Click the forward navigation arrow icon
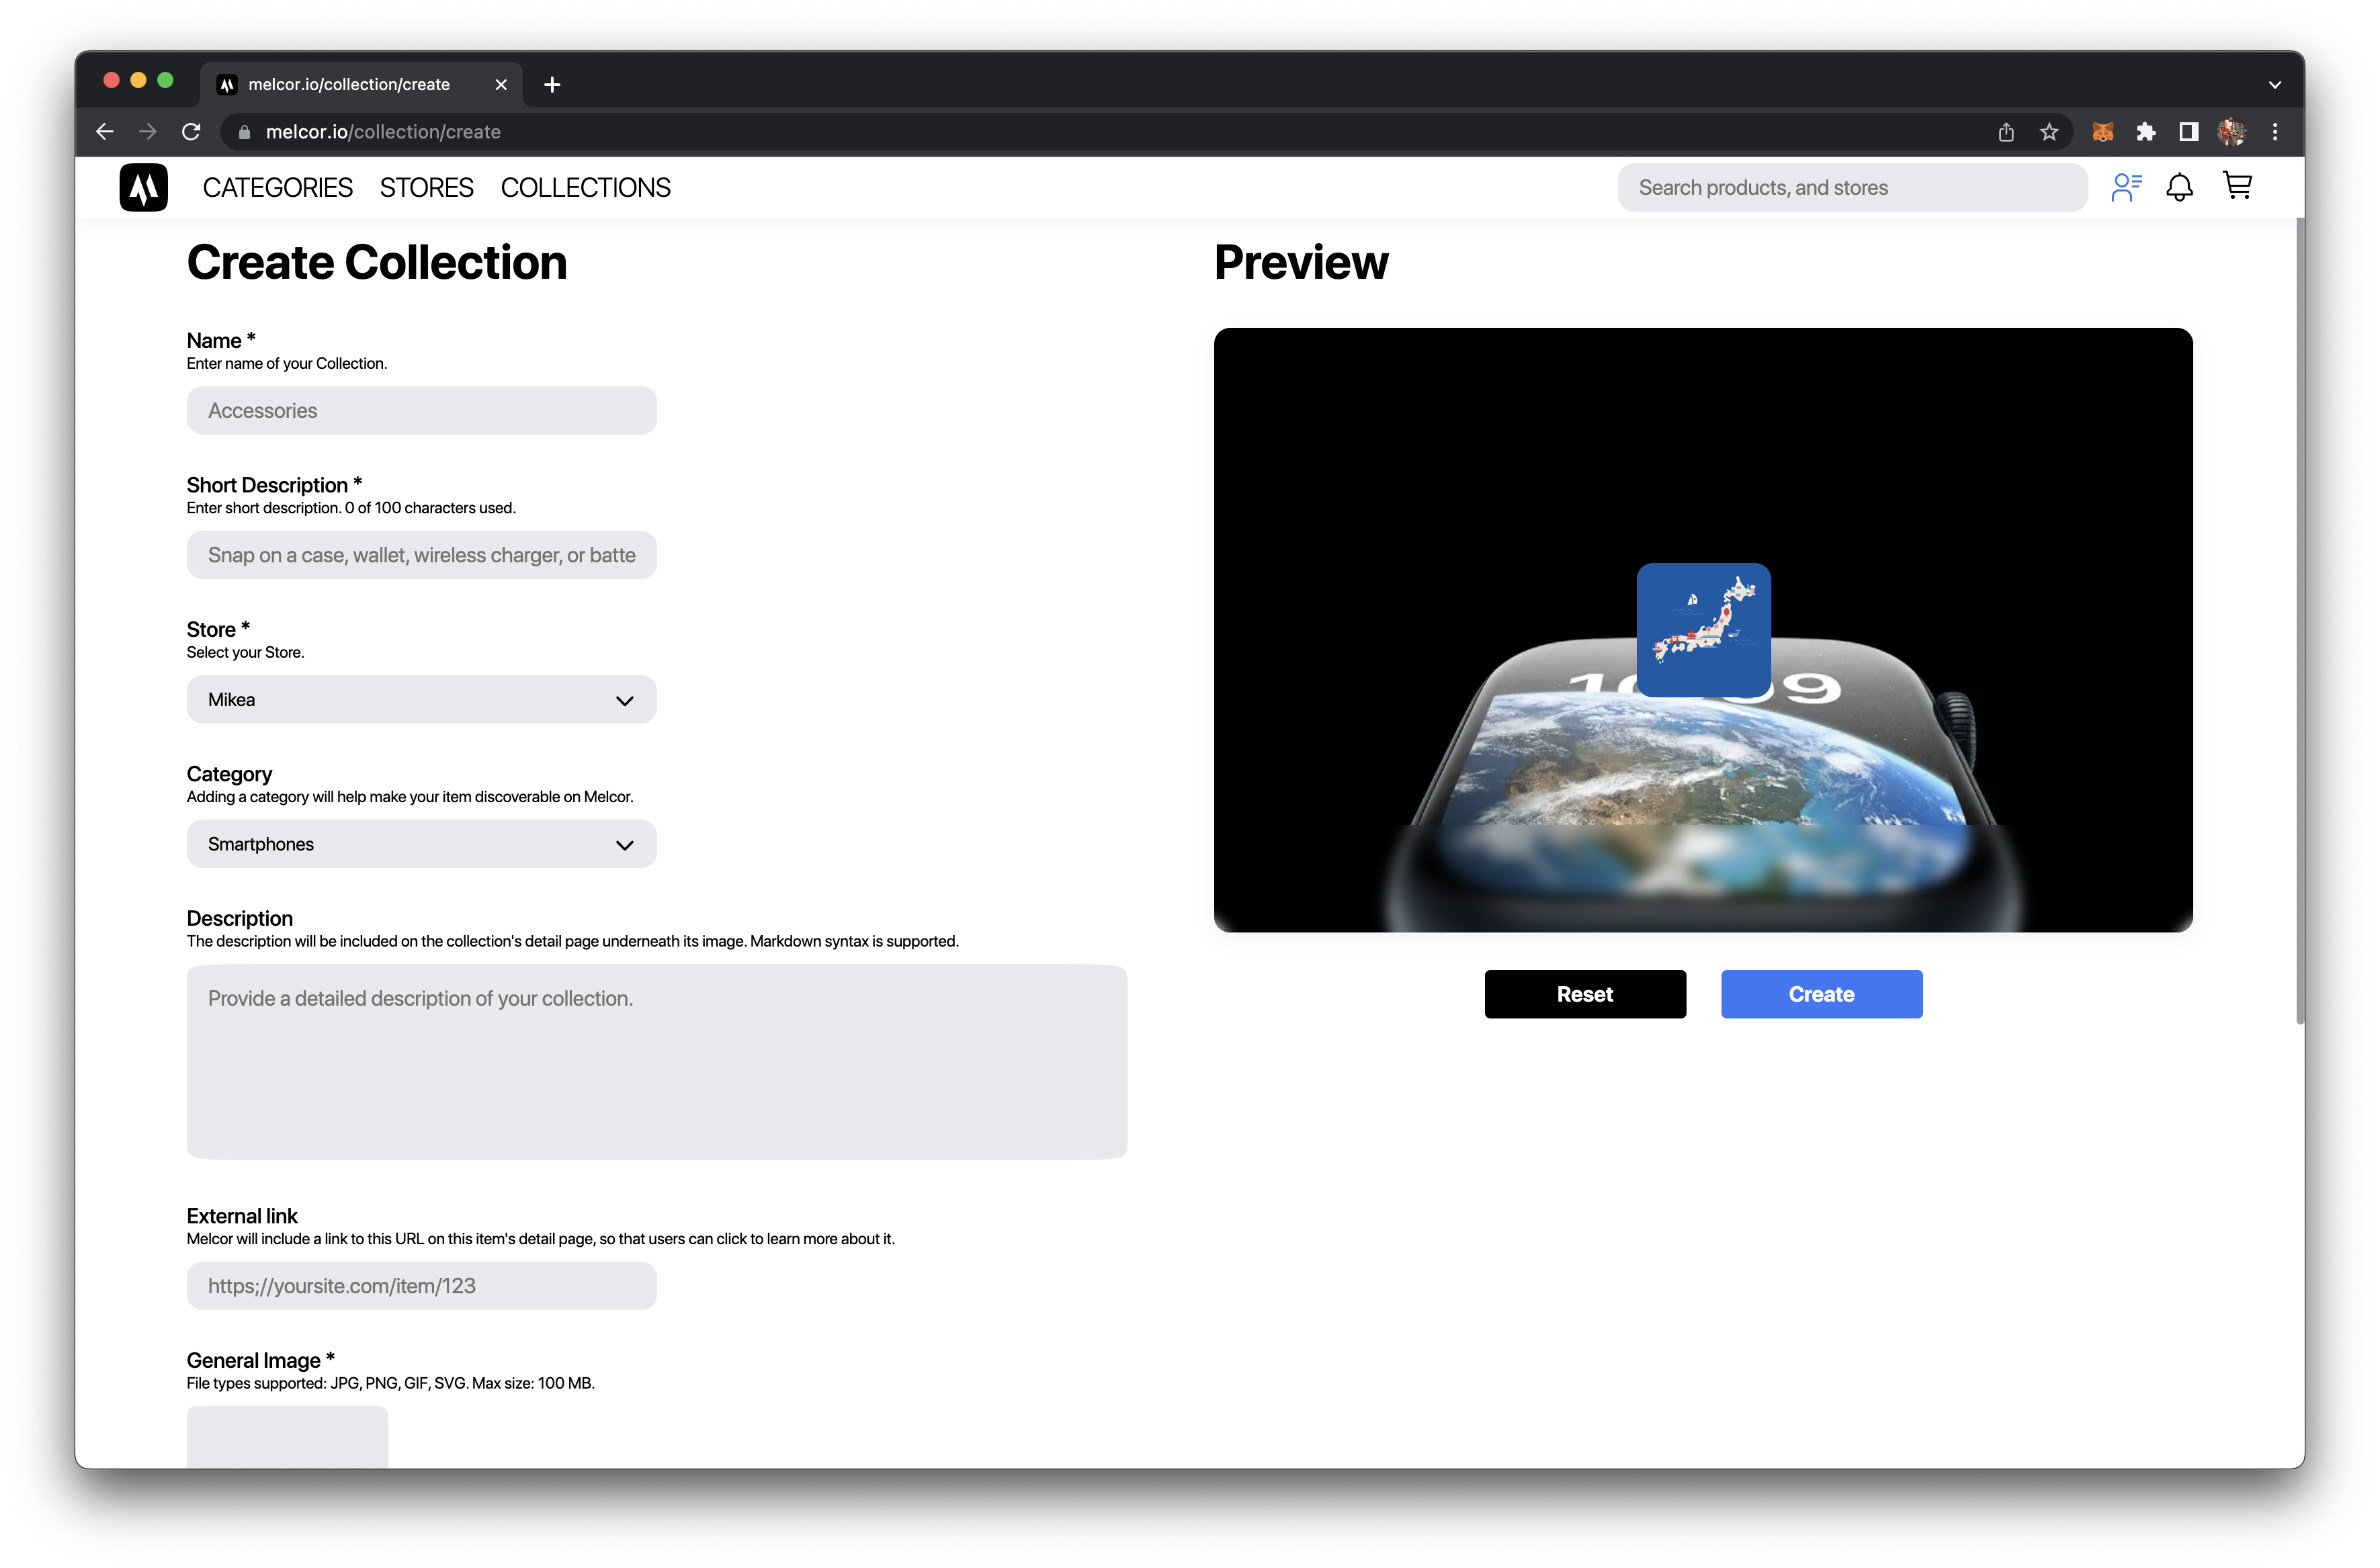 coord(145,131)
